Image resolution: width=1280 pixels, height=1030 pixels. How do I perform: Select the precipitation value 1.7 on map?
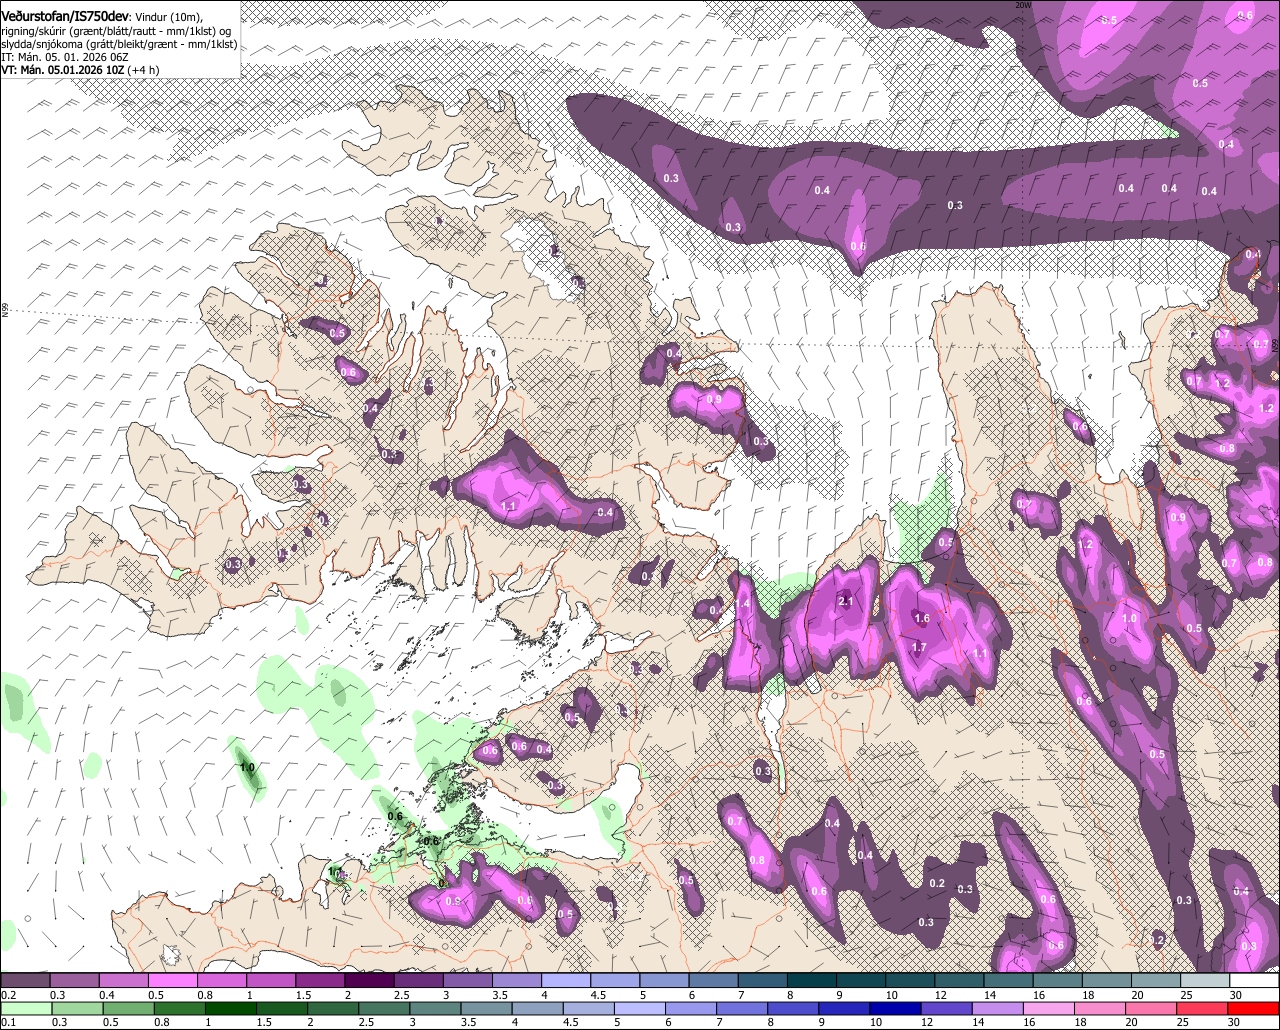[x=918, y=648]
